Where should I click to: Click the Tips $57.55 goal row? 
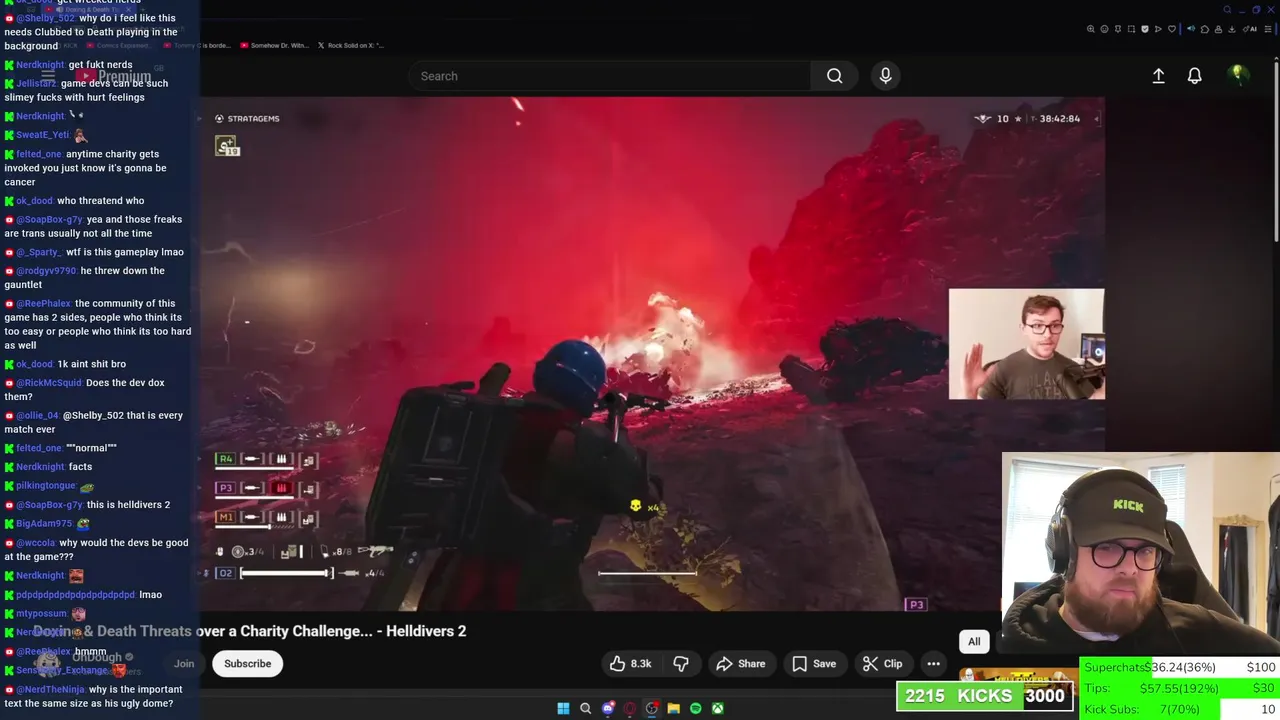1180,688
